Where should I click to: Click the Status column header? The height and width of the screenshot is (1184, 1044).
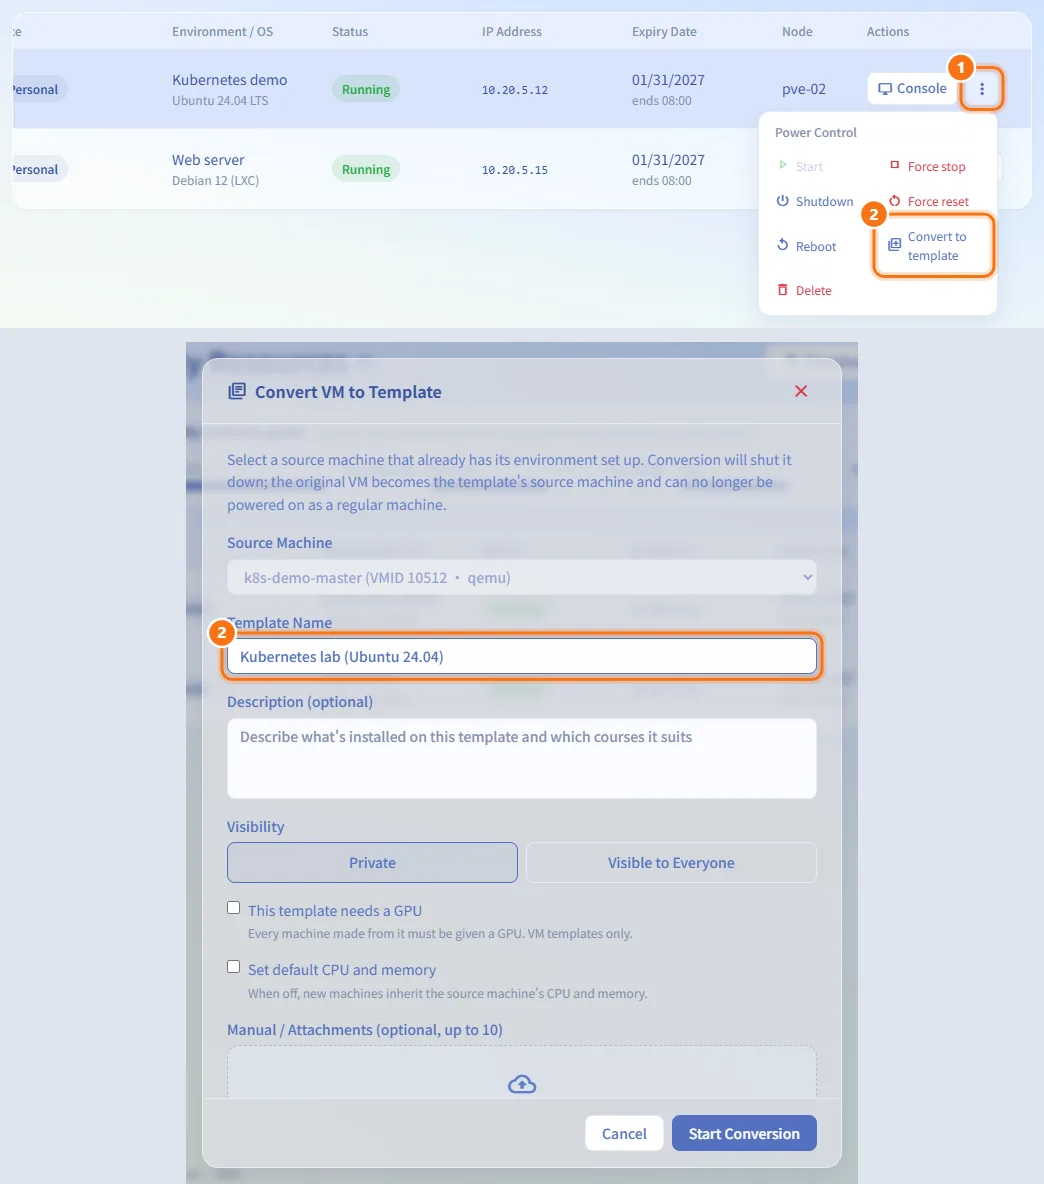350,32
